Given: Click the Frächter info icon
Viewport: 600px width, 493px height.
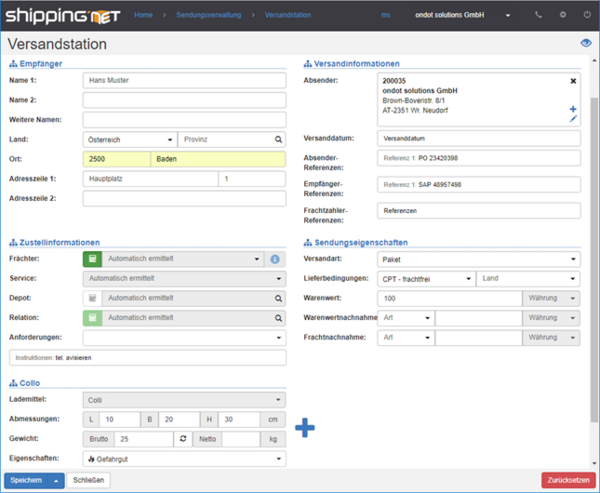Looking at the screenshot, I should coord(274,258).
